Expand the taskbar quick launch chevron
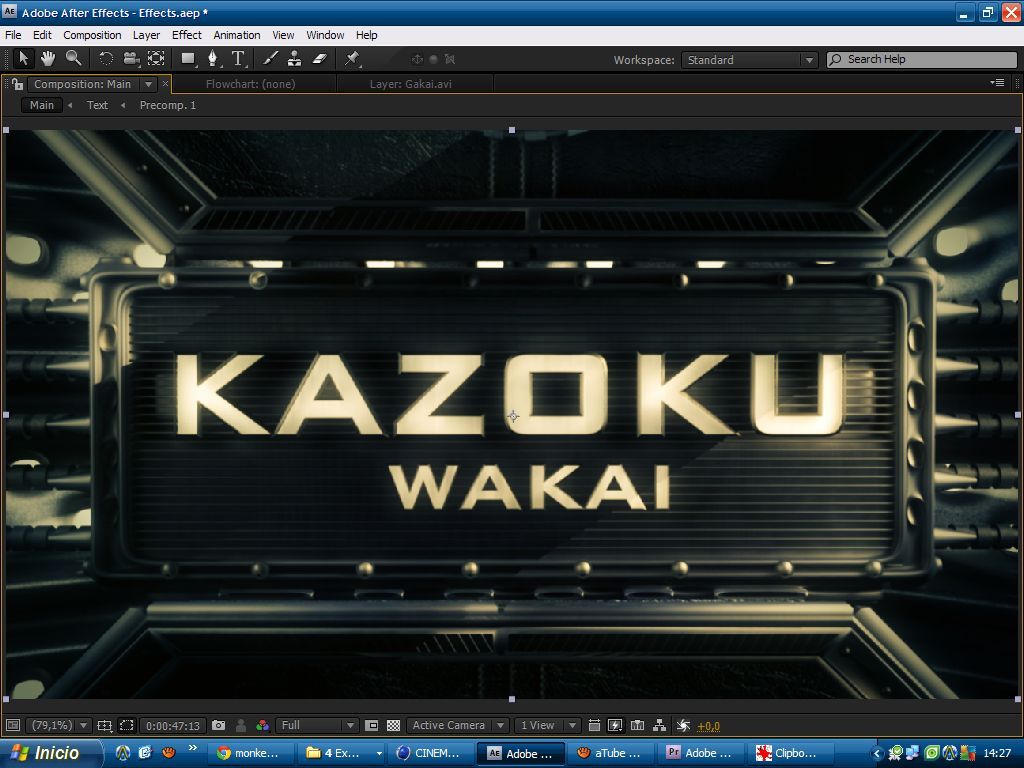The width and height of the screenshot is (1024, 768). pyautogui.click(x=192, y=748)
